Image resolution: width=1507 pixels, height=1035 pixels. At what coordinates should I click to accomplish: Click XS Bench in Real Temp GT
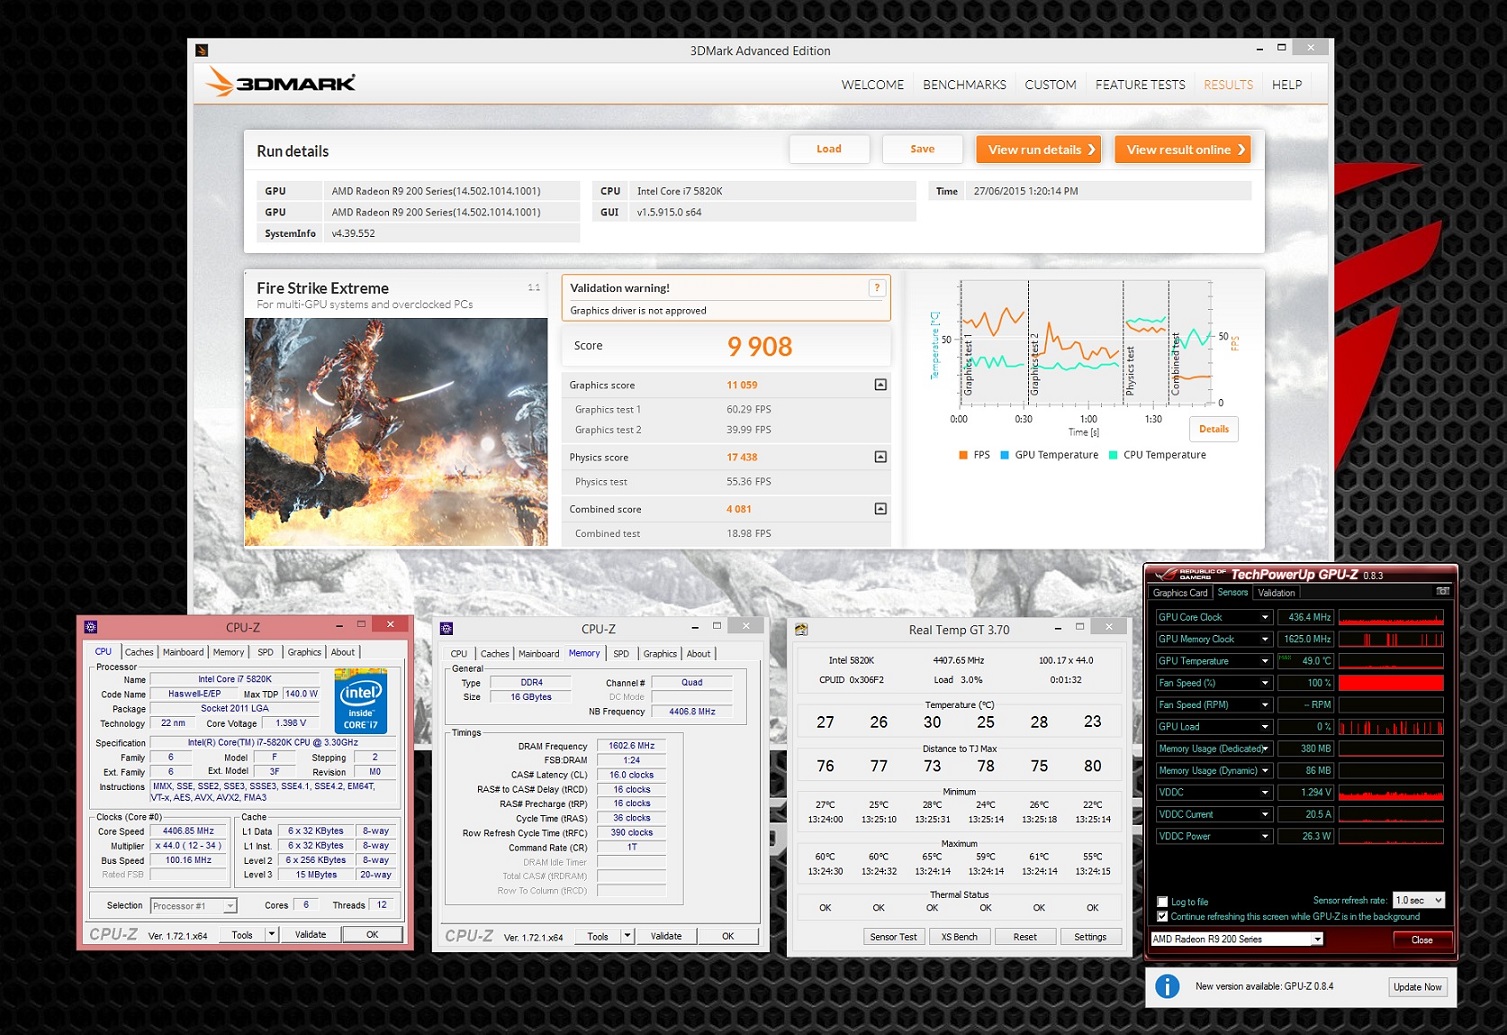[x=959, y=937]
